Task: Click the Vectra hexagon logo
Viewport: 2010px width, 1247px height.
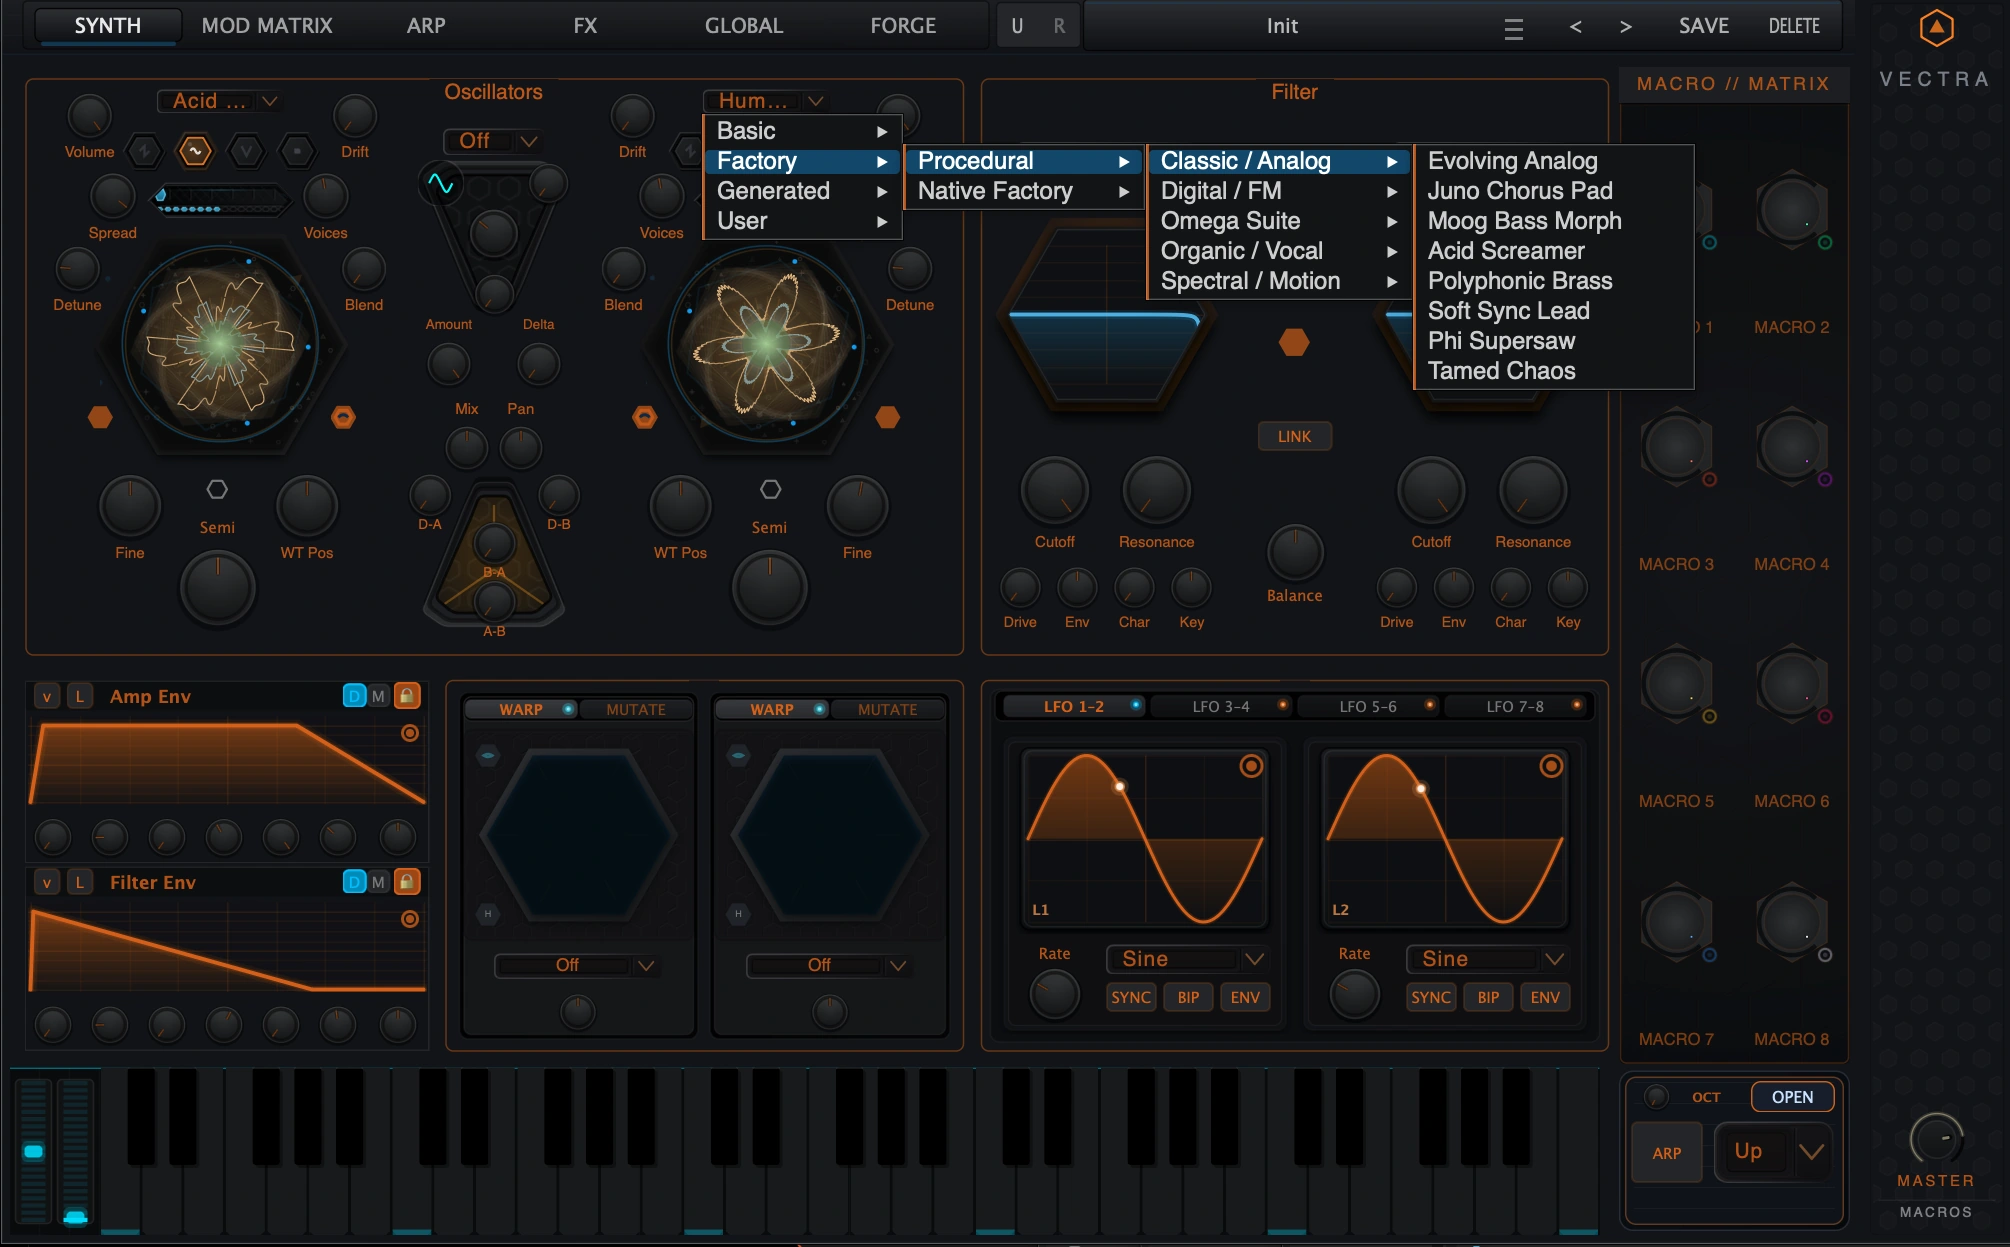Action: (x=1937, y=28)
